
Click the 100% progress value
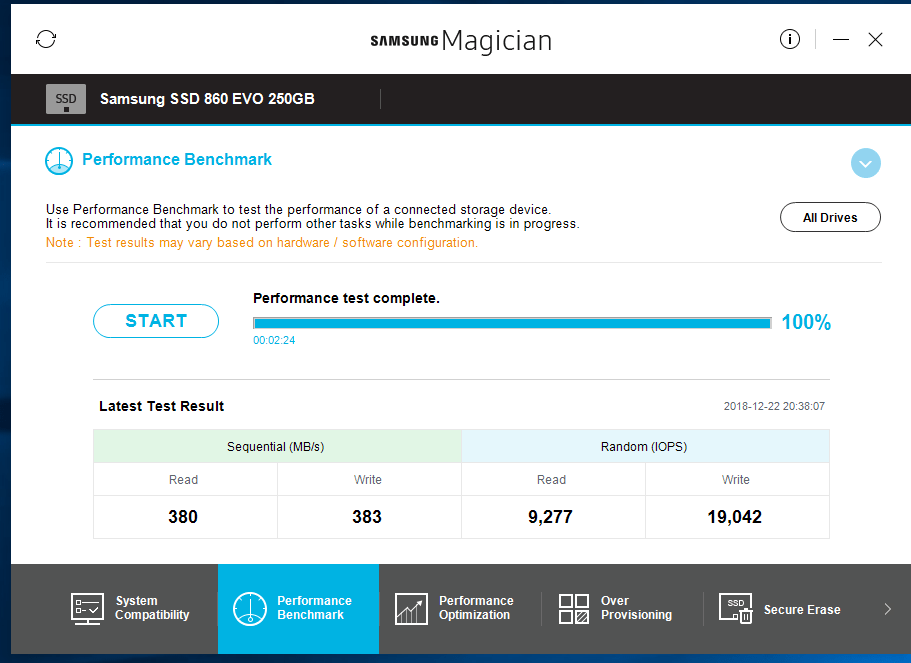(806, 322)
